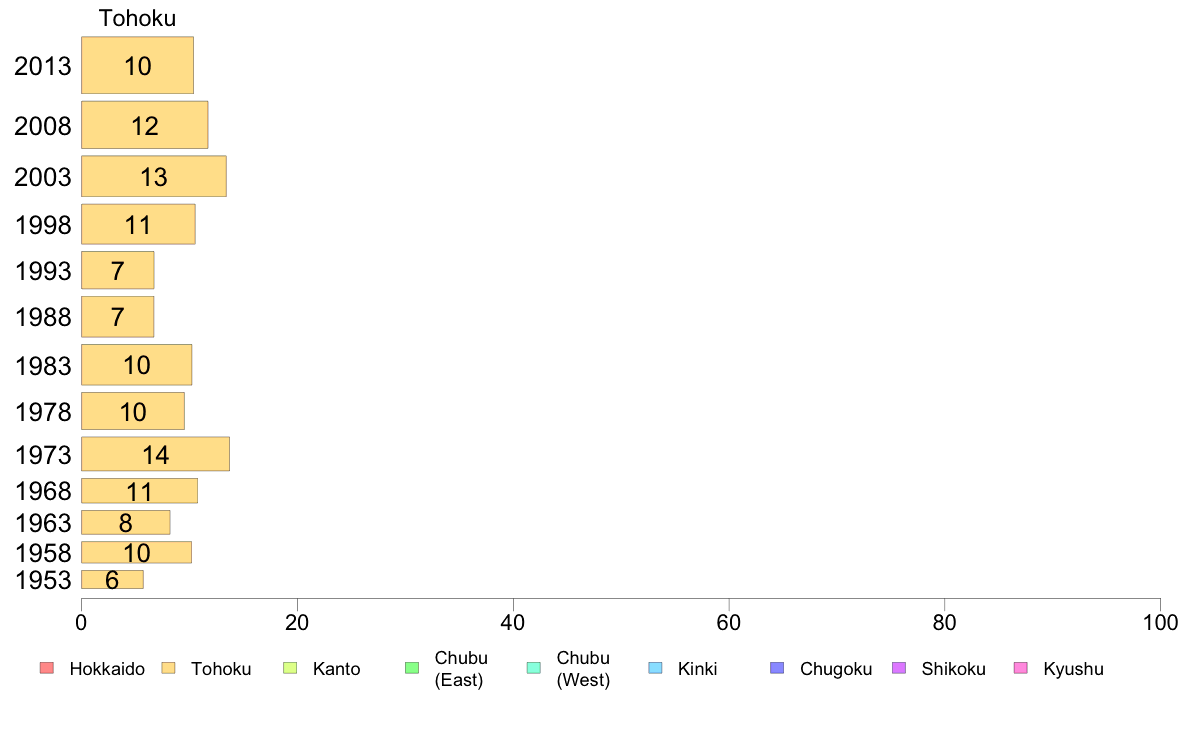Click the Kanto yellow-green legend swatch
The height and width of the screenshot is (736, 1188).
pos(290,668)
